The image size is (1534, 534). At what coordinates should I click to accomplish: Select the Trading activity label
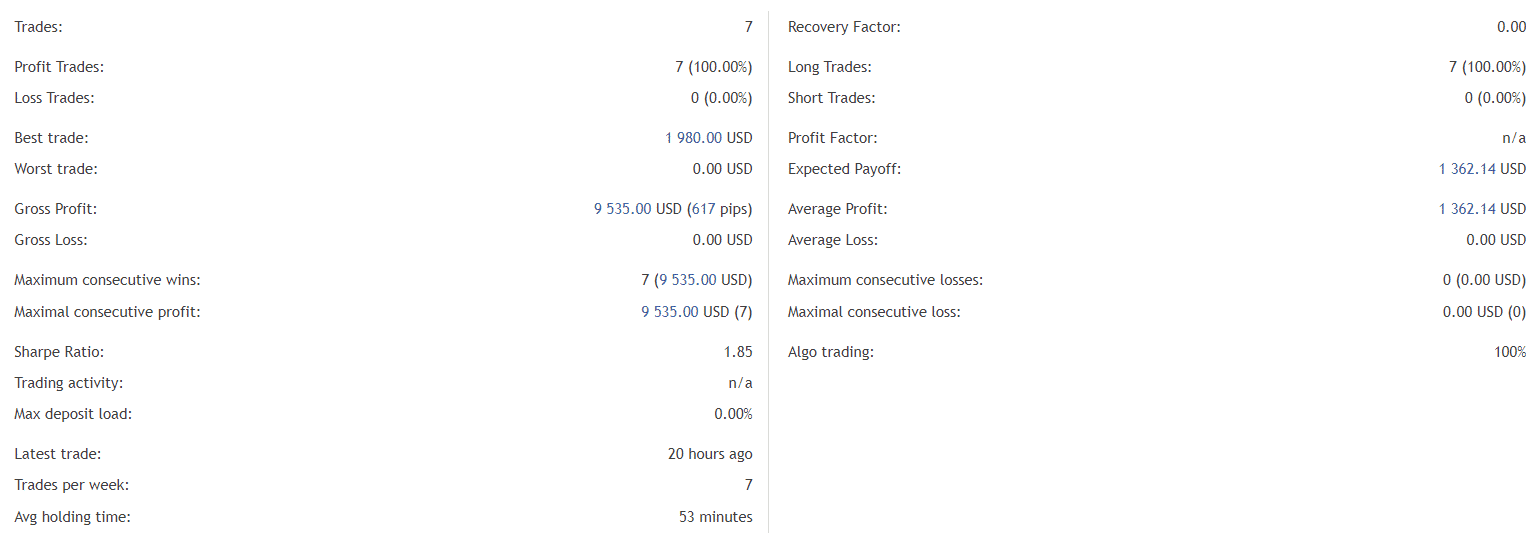pos(69,383)
